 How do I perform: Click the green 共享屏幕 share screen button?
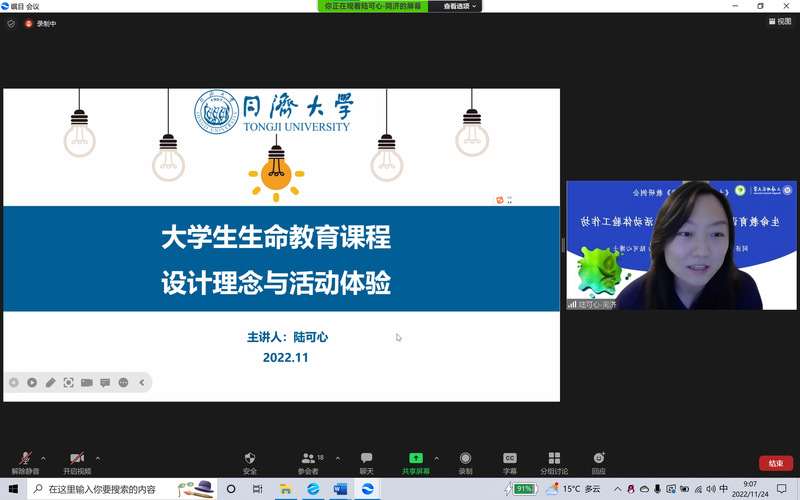[416, 463]
